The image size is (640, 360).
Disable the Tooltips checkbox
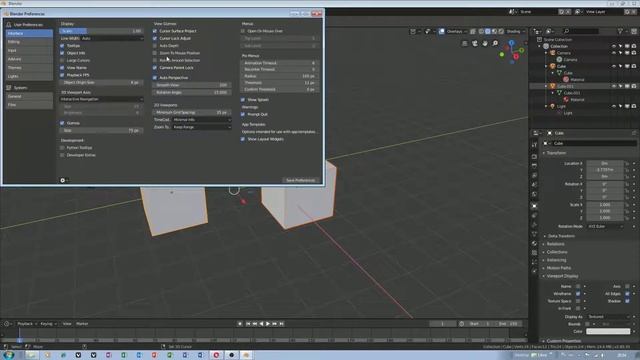[62, 46]
